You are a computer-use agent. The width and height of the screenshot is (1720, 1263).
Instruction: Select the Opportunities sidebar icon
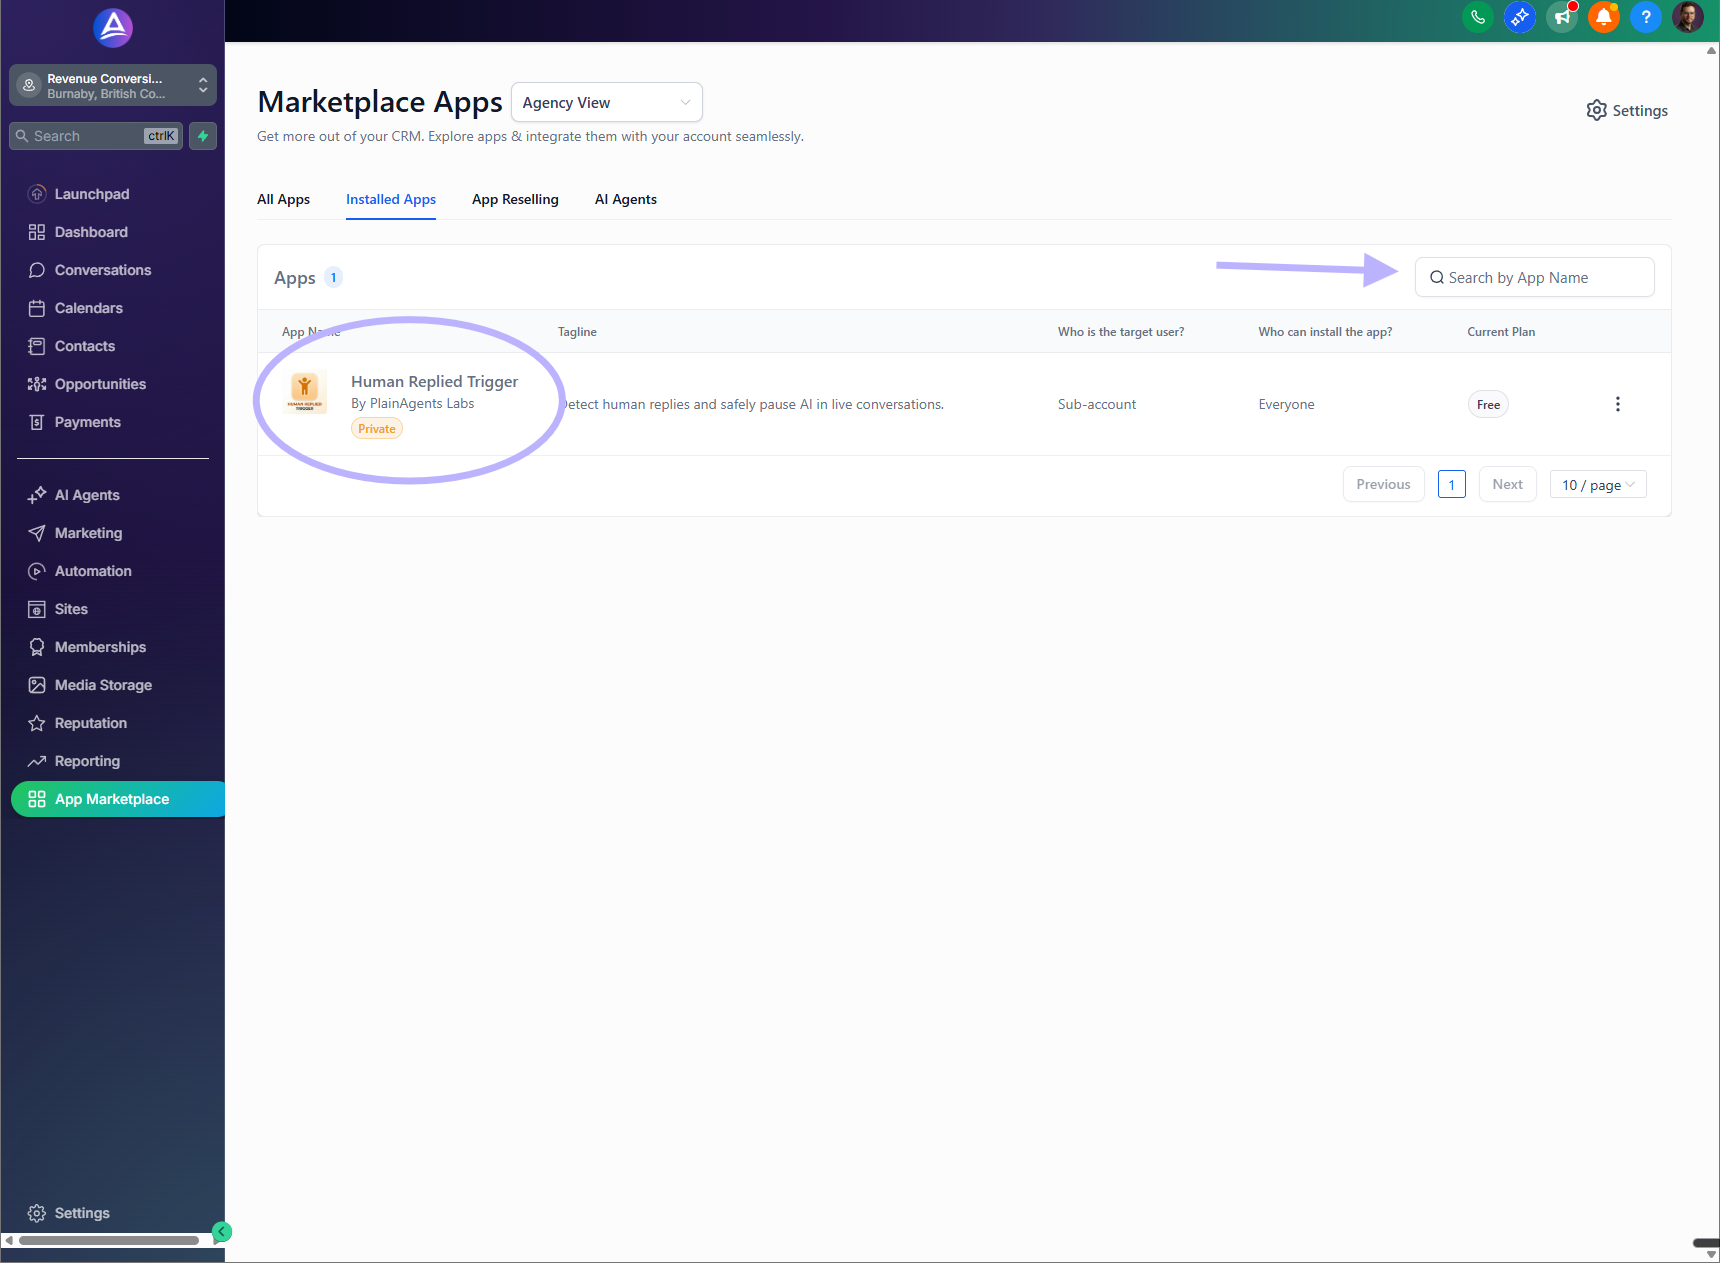click(37, 384)
